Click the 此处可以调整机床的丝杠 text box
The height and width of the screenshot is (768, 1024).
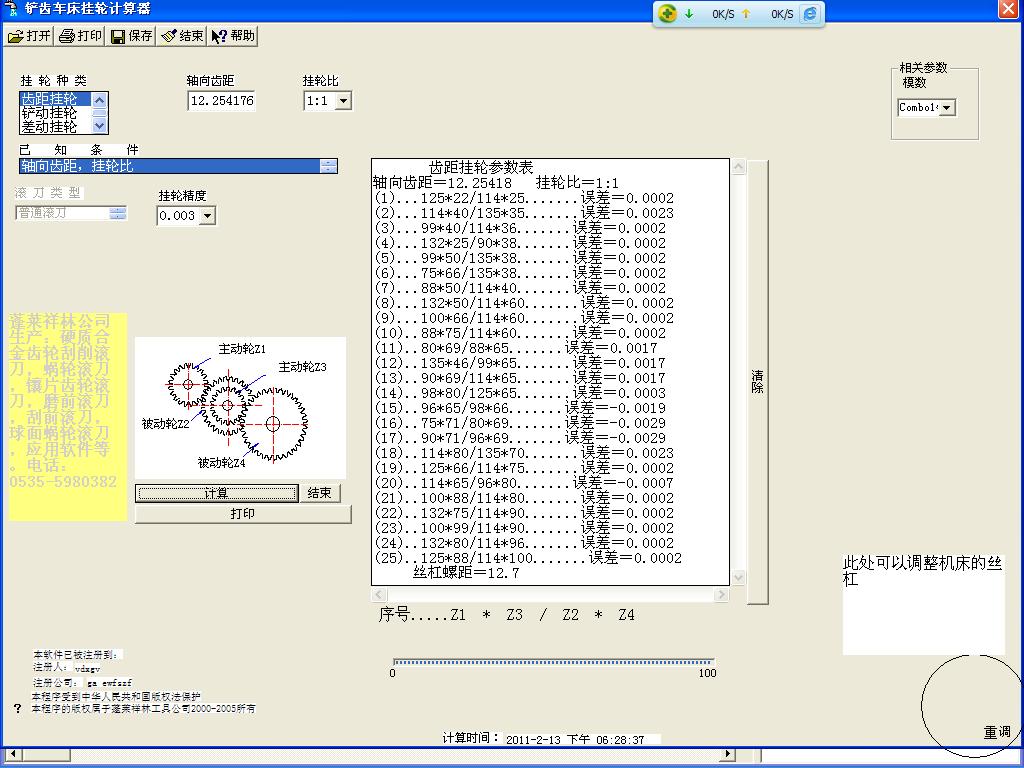pyautogui.click(x=923, y=603)
